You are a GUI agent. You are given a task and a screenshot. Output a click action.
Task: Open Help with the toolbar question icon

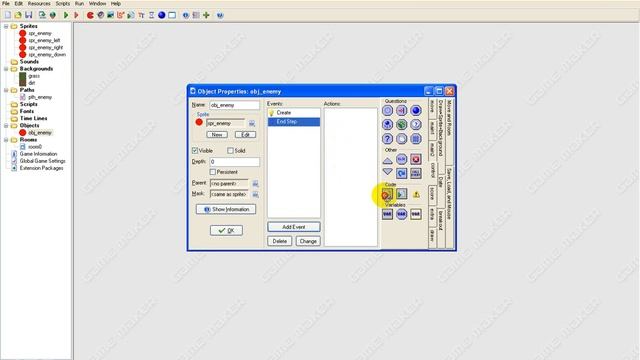(x=220, y=15)
